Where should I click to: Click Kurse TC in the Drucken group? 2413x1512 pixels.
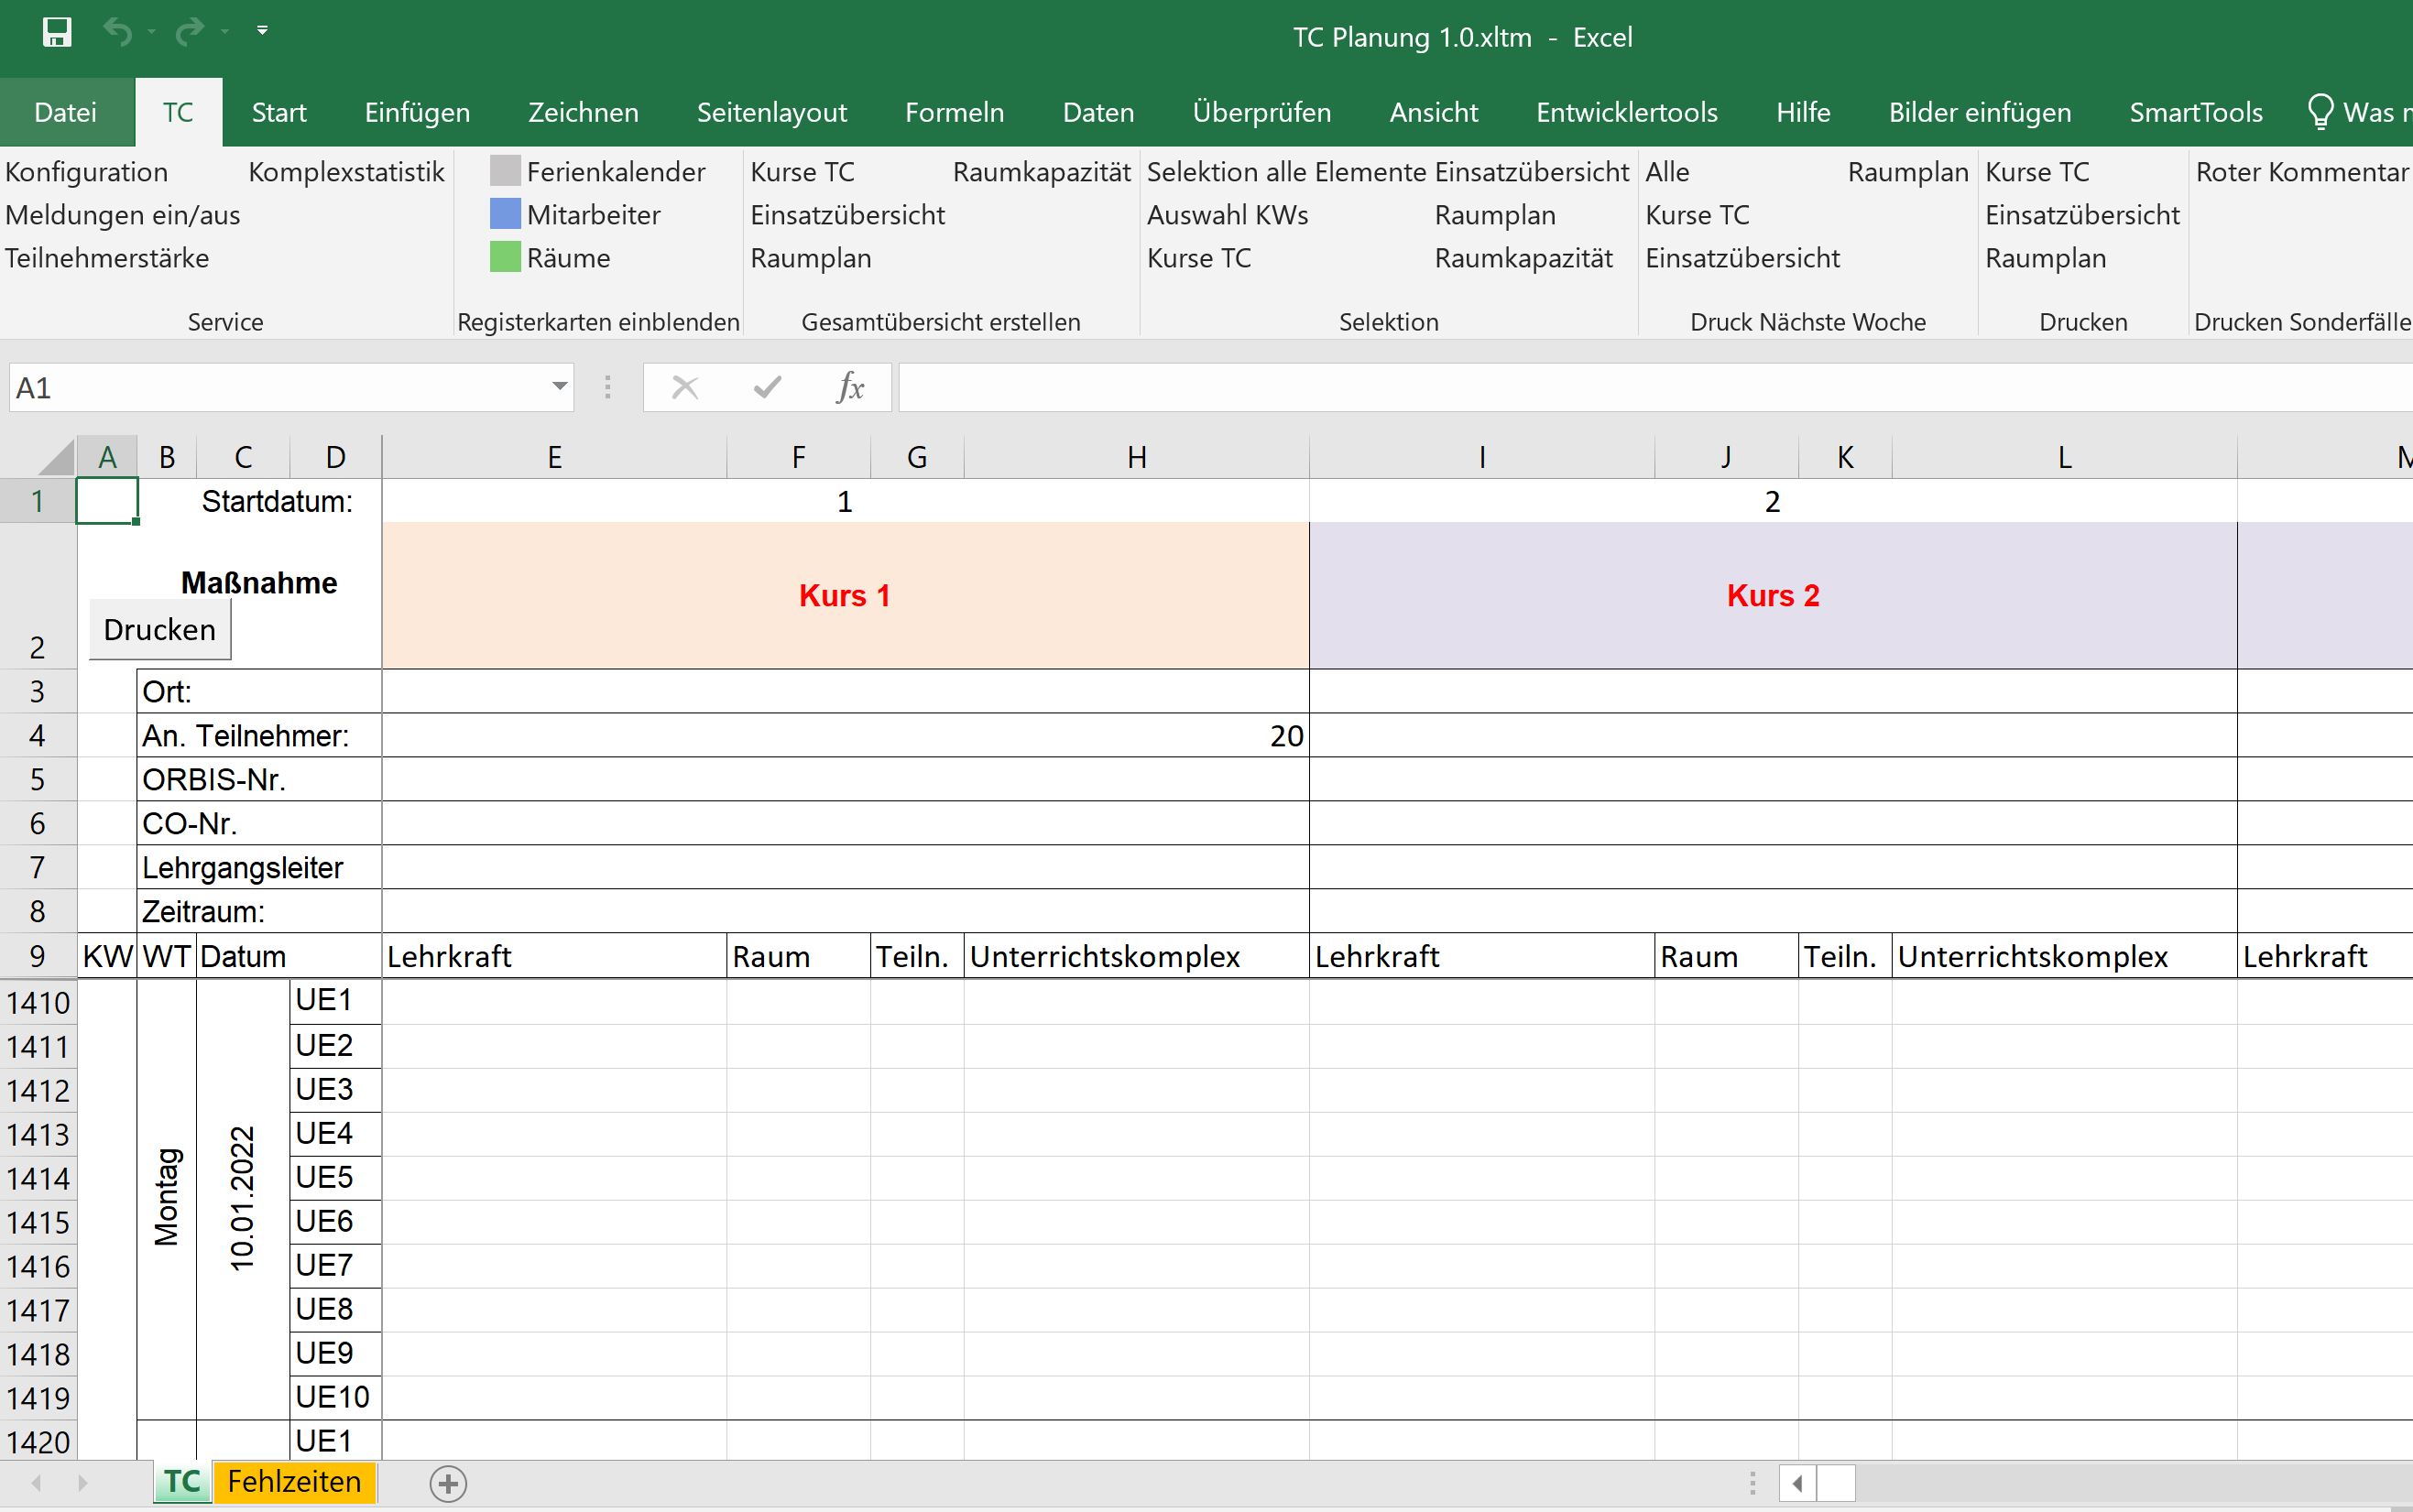tap(2037, 172)
